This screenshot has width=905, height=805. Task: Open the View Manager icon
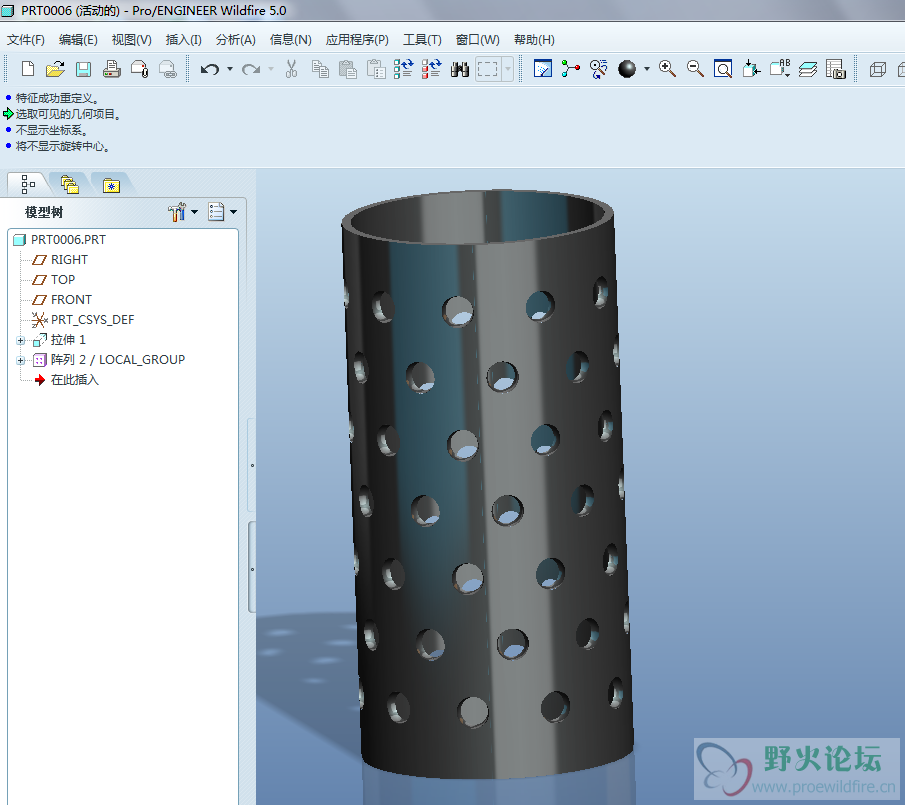click(x=836, y=69)
